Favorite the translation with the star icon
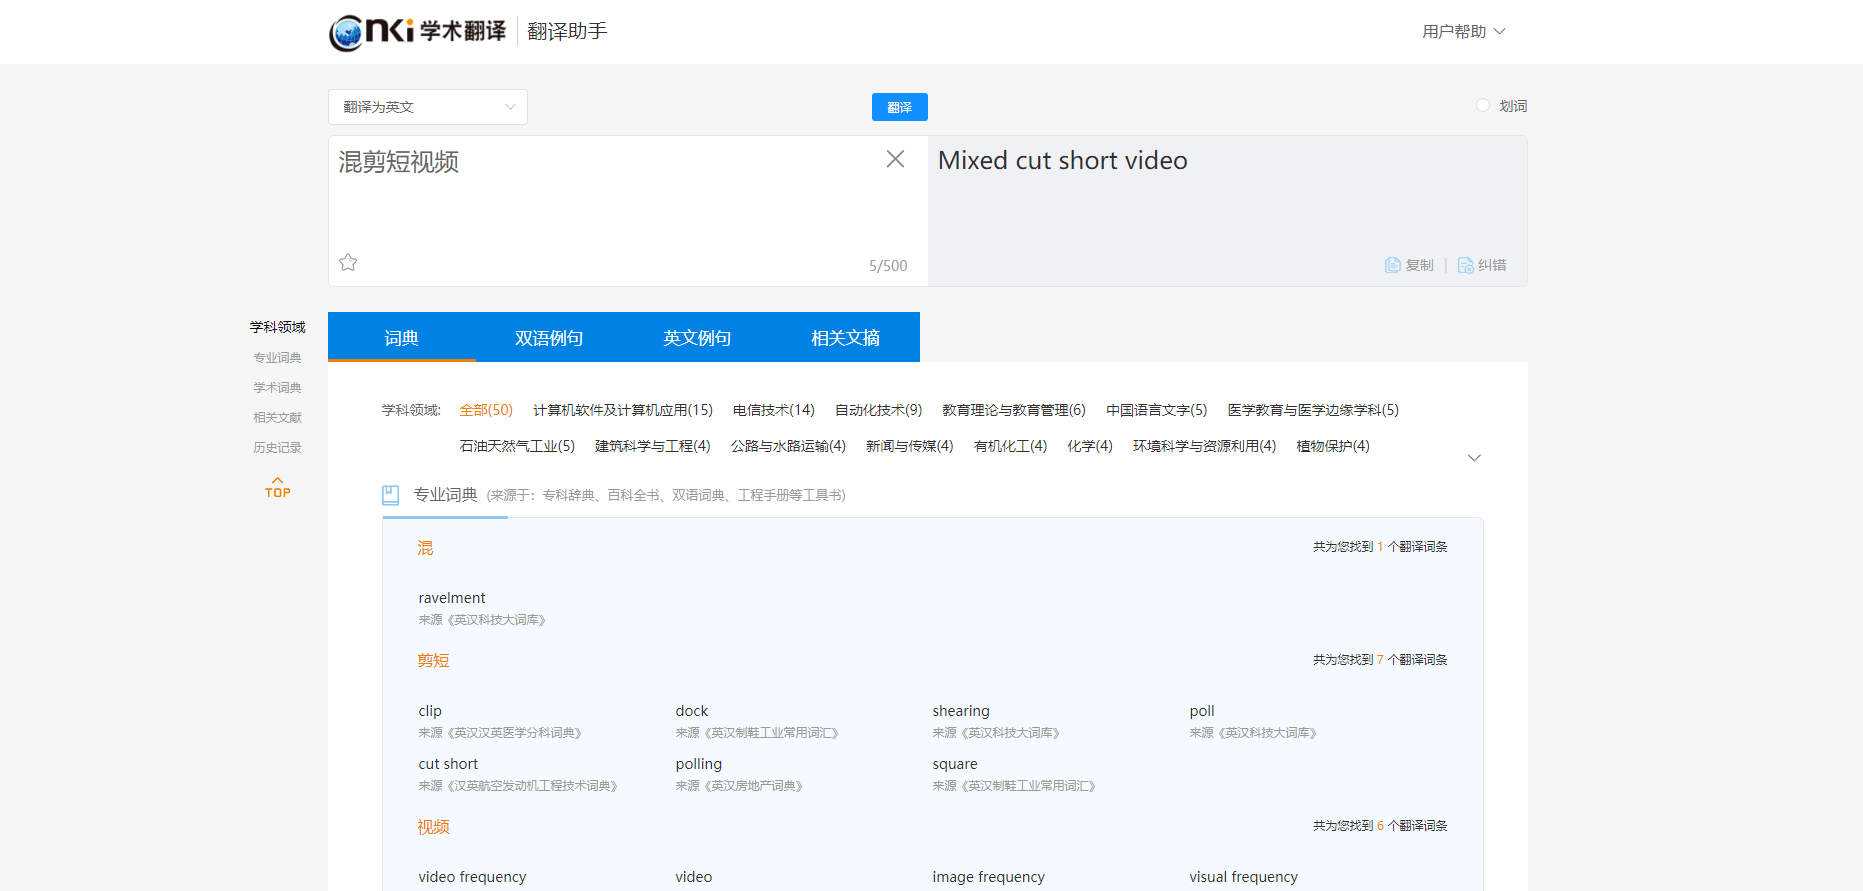The width and height of the screenshot is (1863, 891). tap(348, 262)
